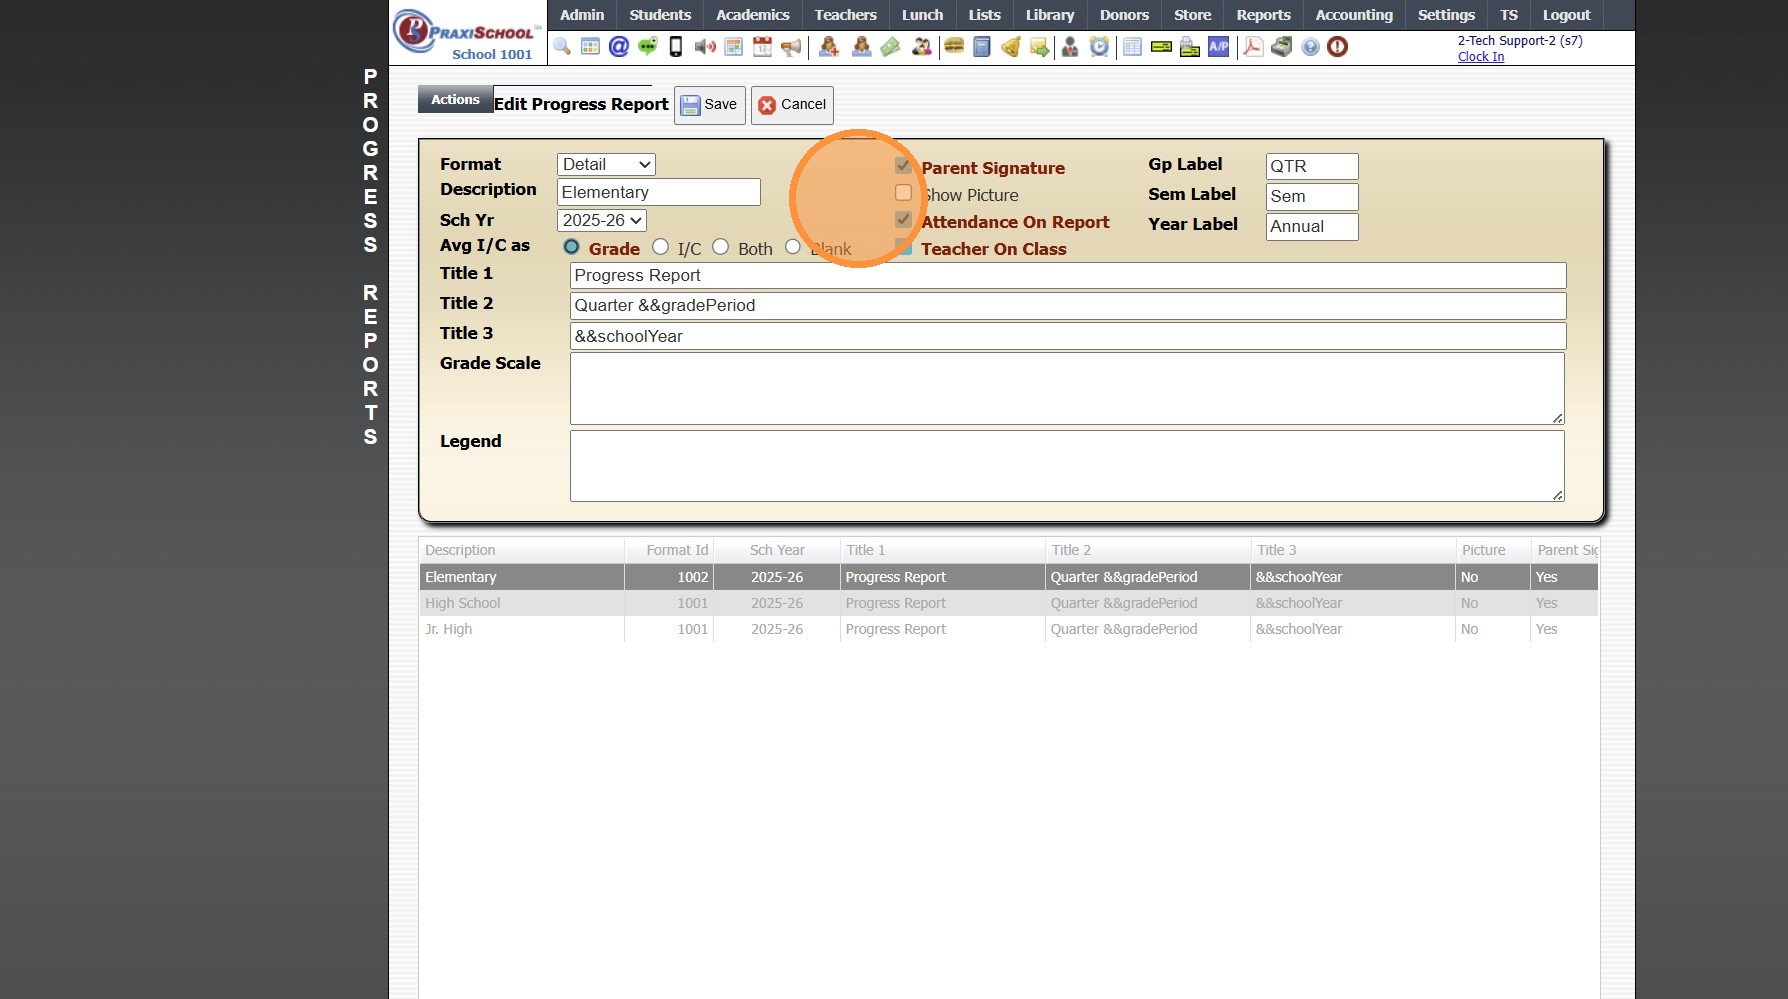The height and width of the screenshot is (999, 1788).
Task: Open the Reports menu
Action: point(1263,15)
